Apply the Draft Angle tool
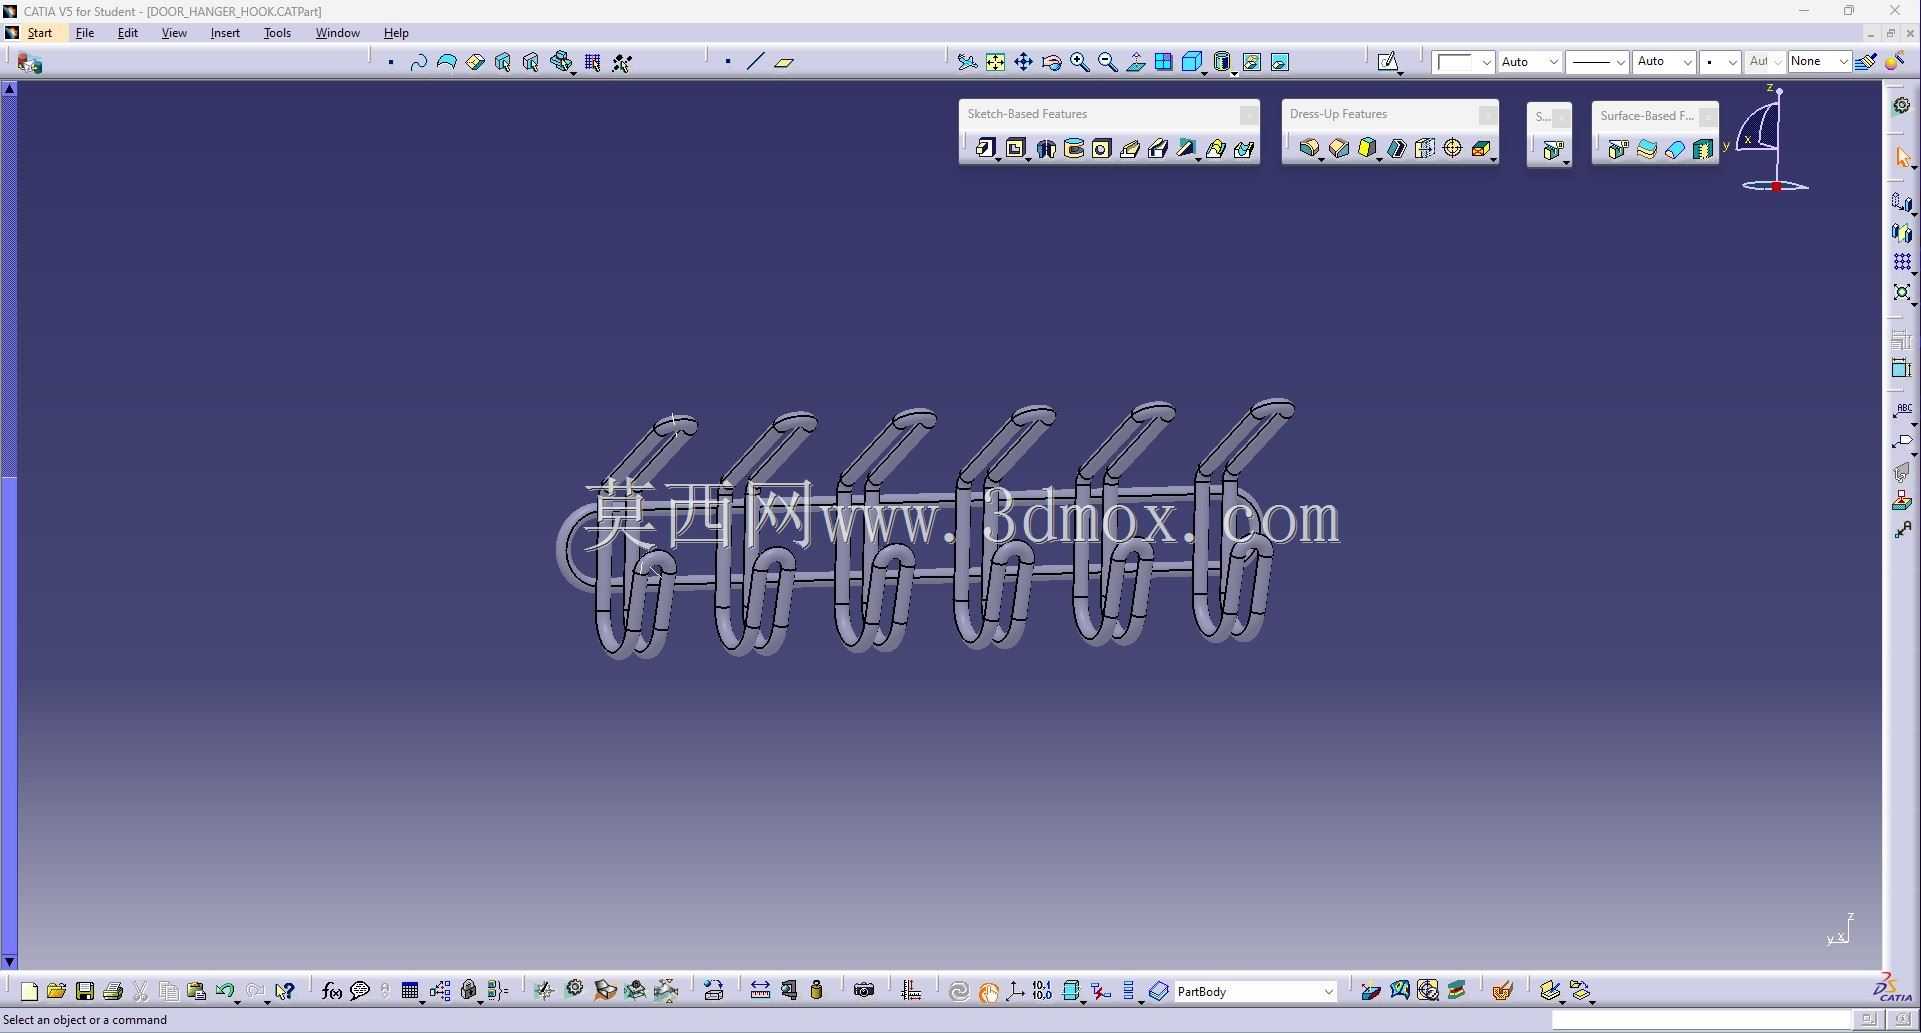Viewport: 1921px width, 1033px height. [1367, 148]
